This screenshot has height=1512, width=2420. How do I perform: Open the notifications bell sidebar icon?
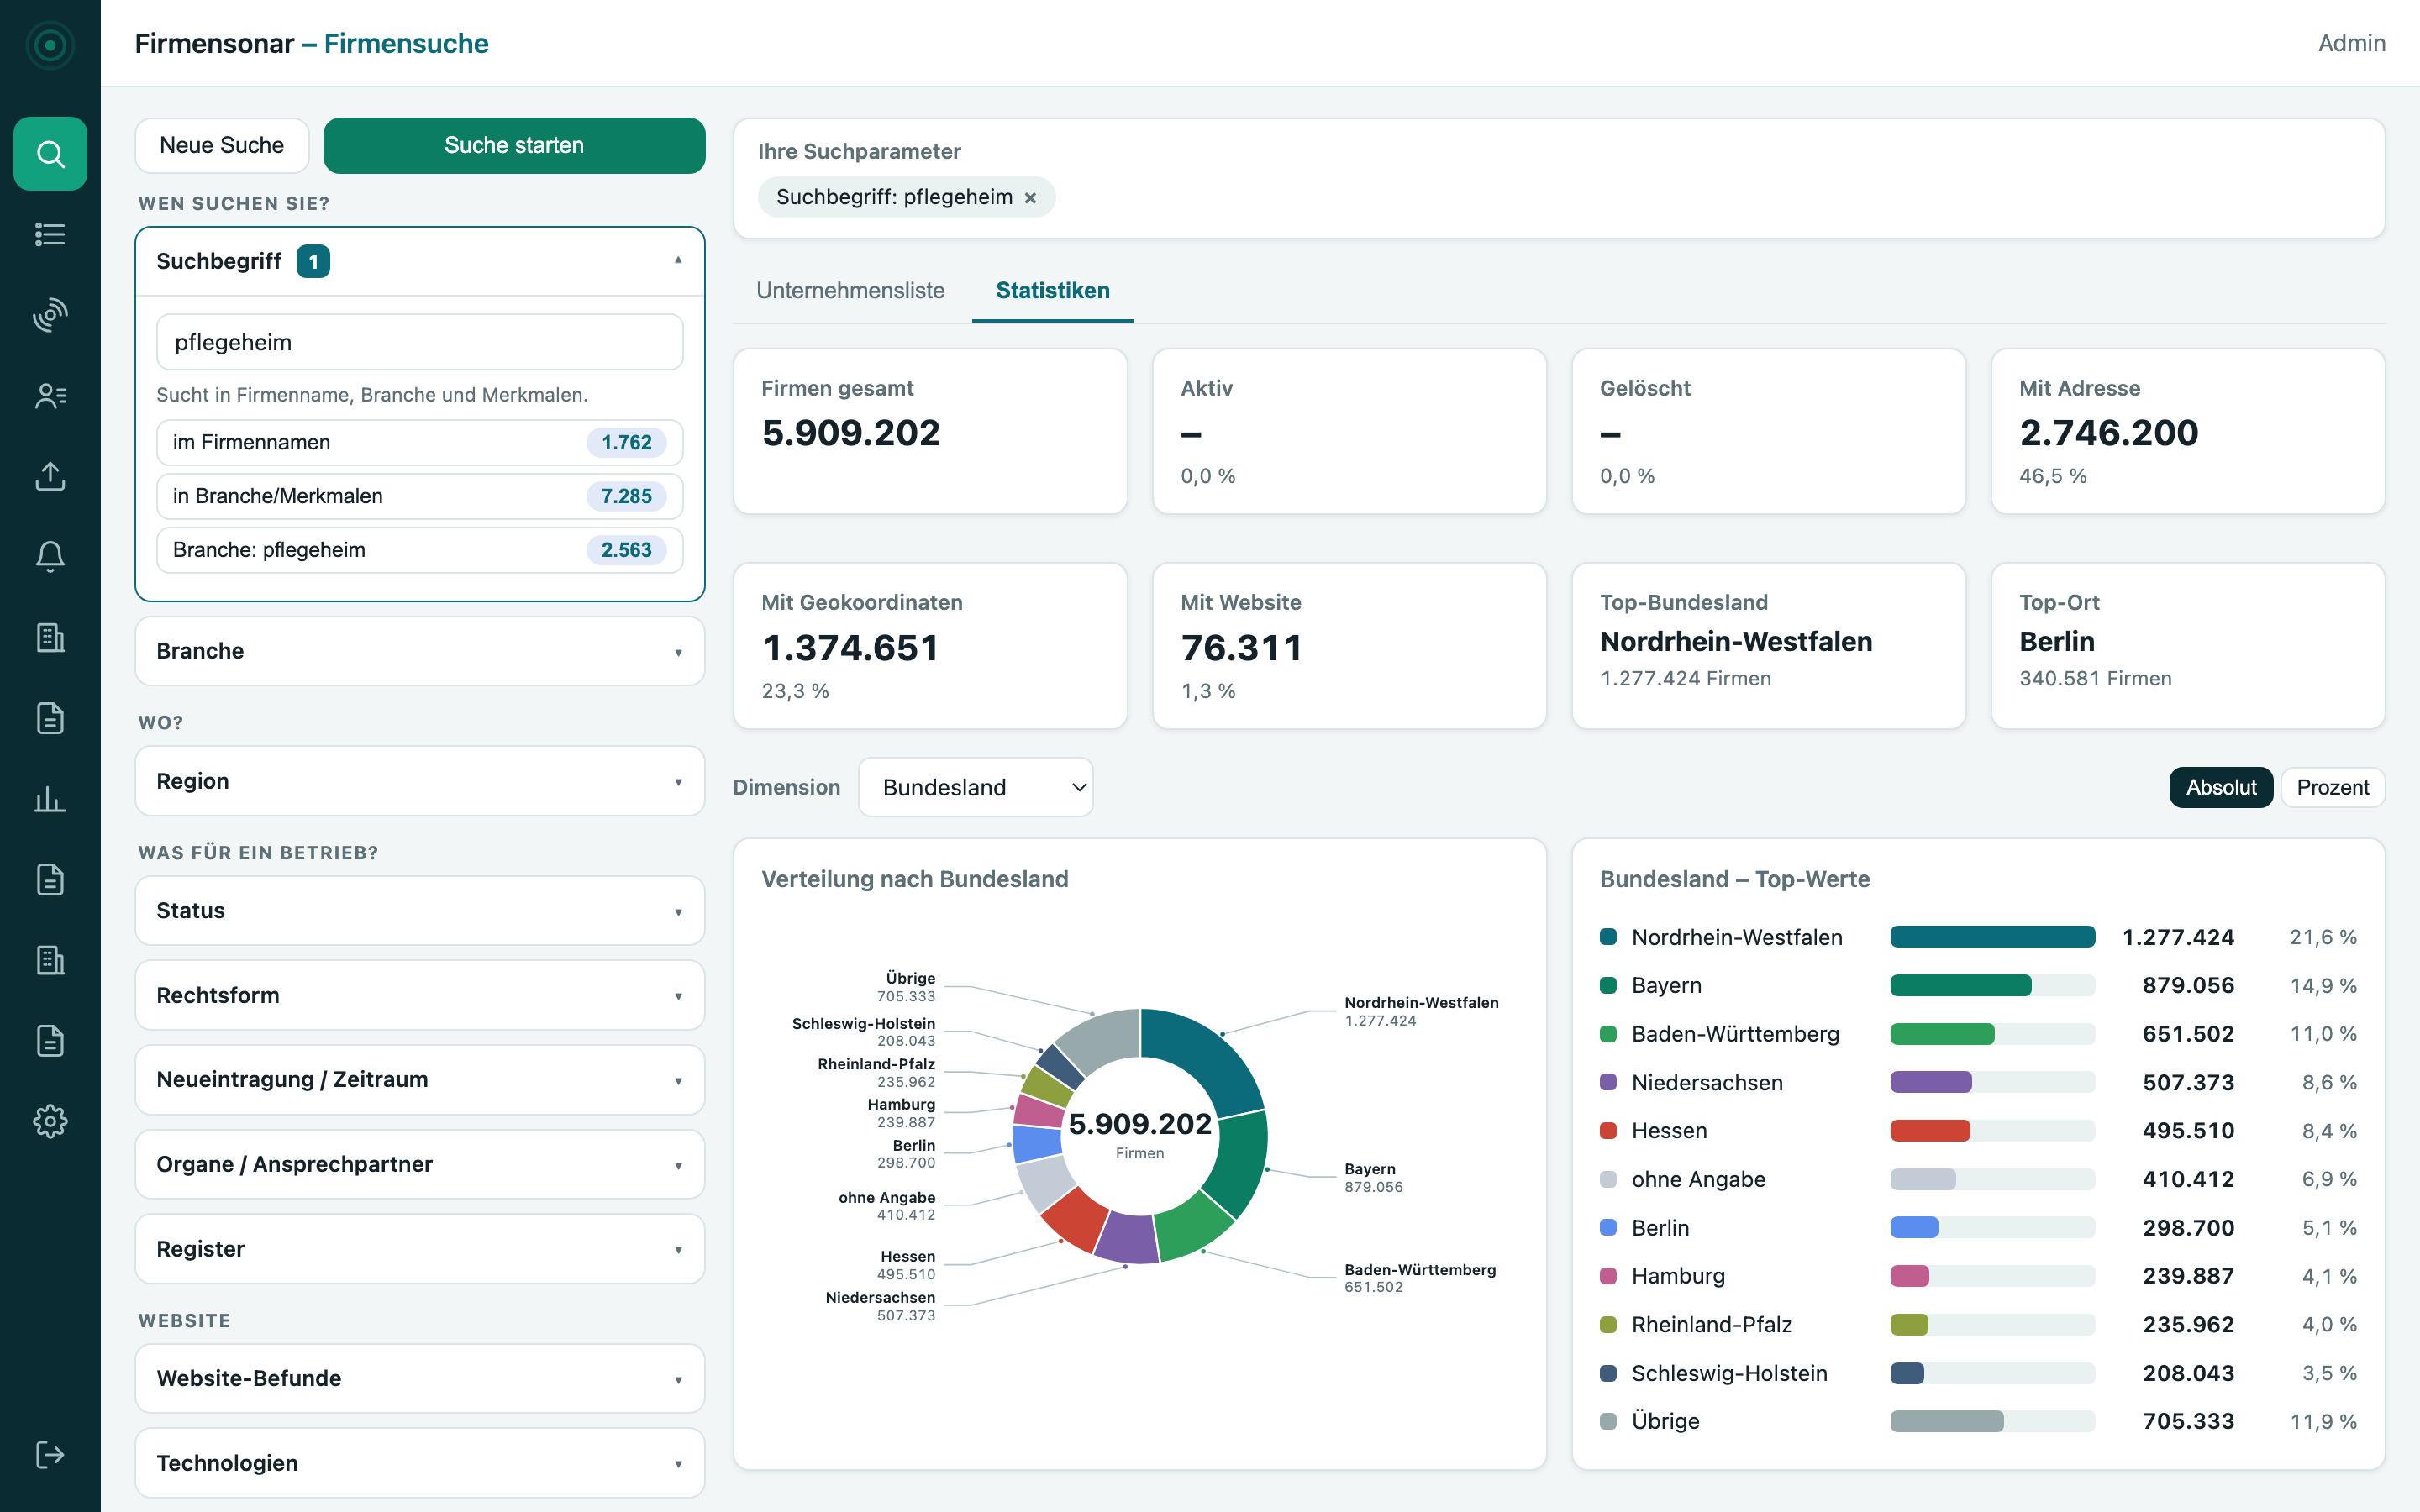(x=50, y=557)
